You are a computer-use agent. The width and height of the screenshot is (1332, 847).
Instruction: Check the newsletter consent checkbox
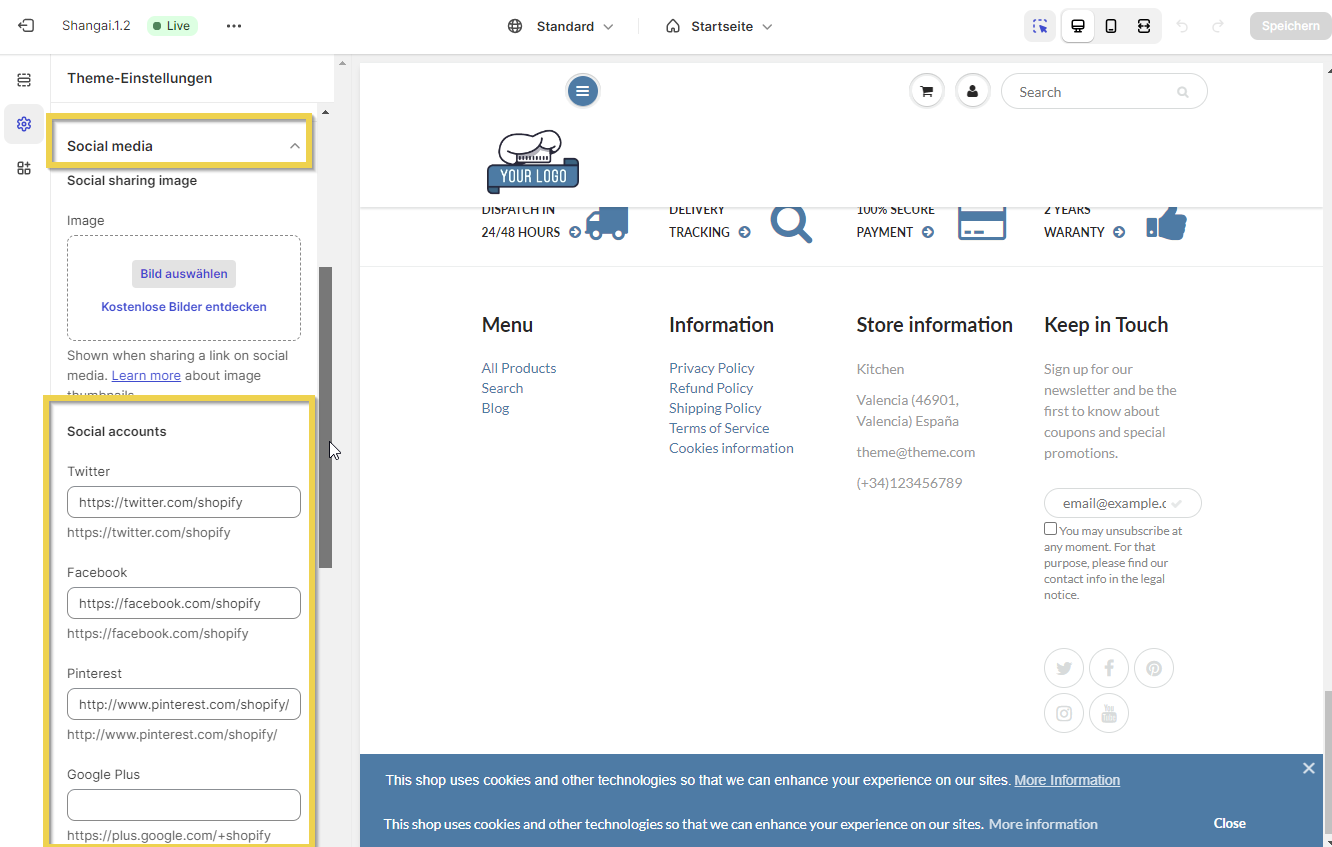point(1050,529)
